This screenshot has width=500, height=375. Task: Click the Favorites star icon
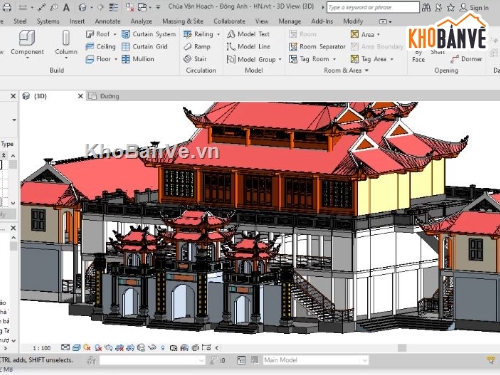coord(451,7)
